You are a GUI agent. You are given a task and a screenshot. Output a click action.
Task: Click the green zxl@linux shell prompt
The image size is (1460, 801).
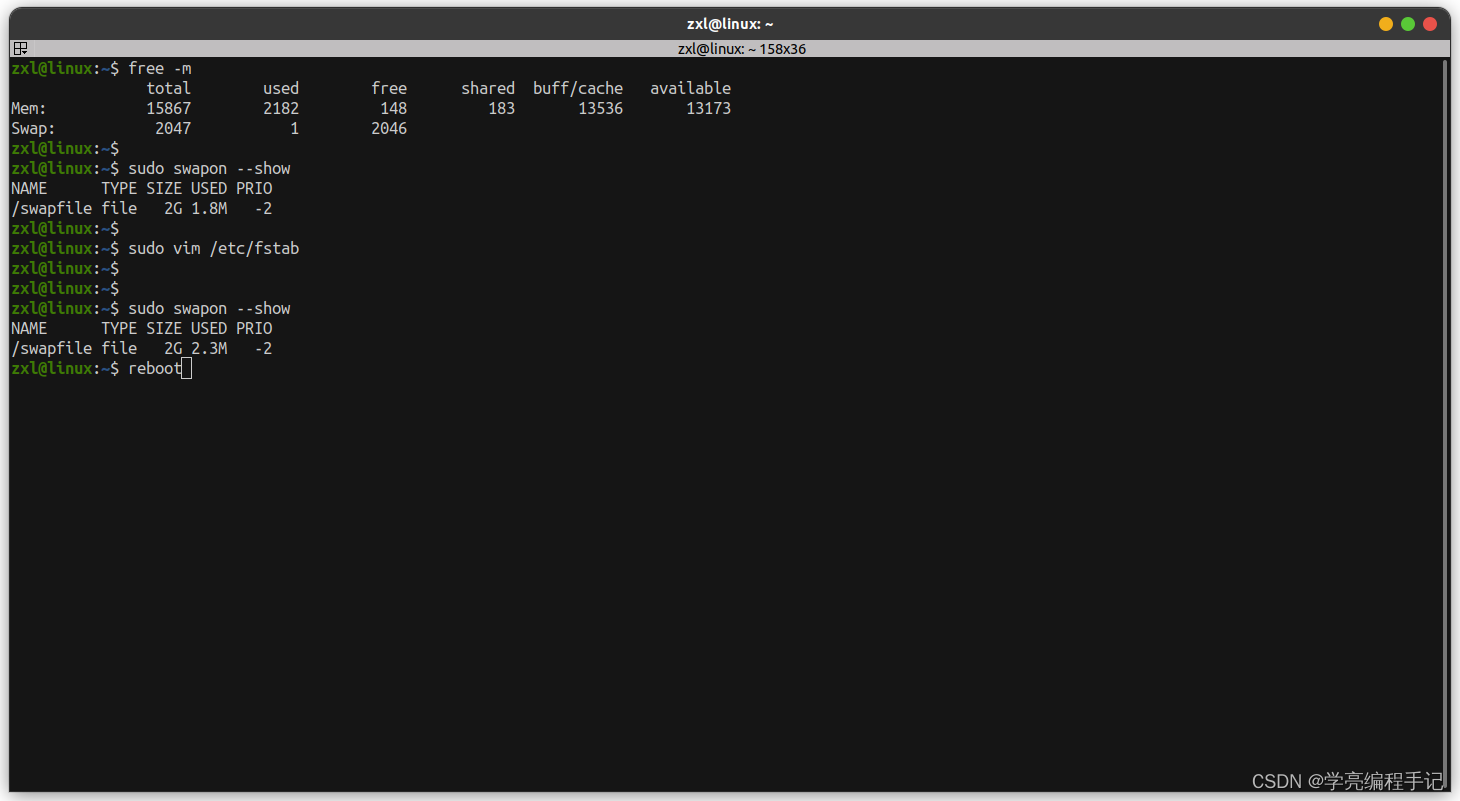51,368
